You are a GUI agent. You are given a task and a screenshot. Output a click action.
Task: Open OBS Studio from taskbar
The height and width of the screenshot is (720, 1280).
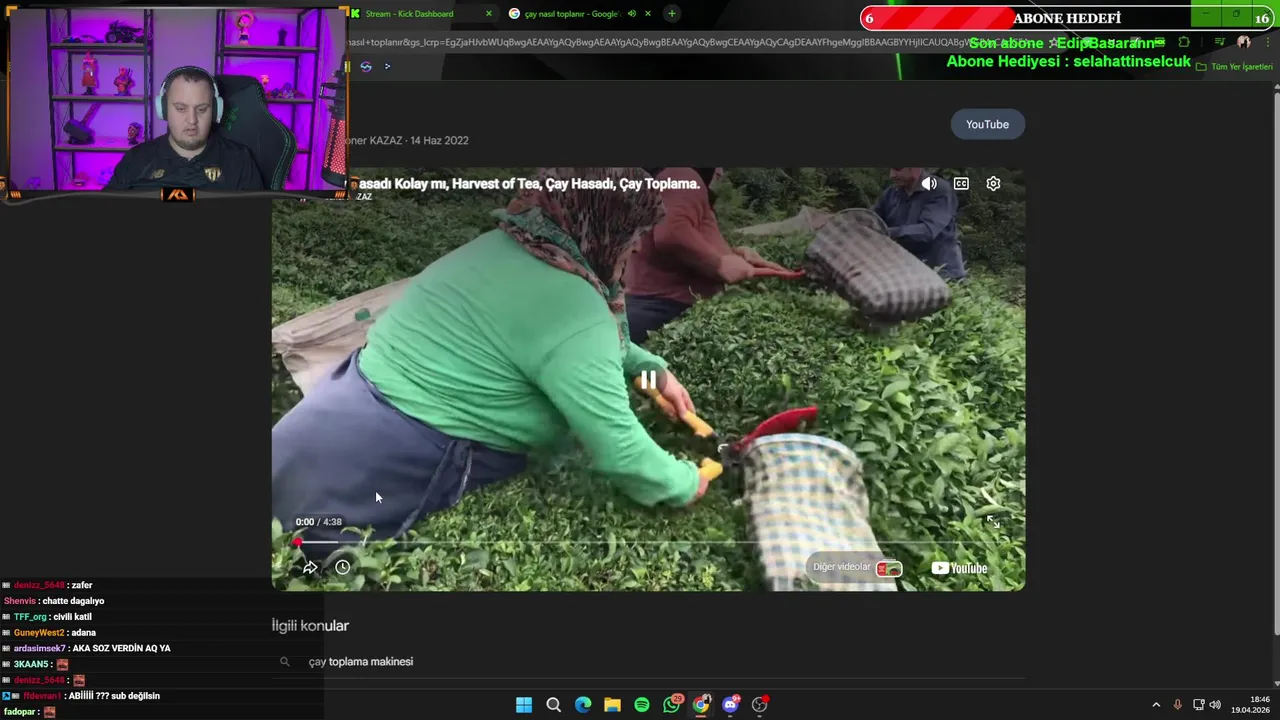[760, 705]
